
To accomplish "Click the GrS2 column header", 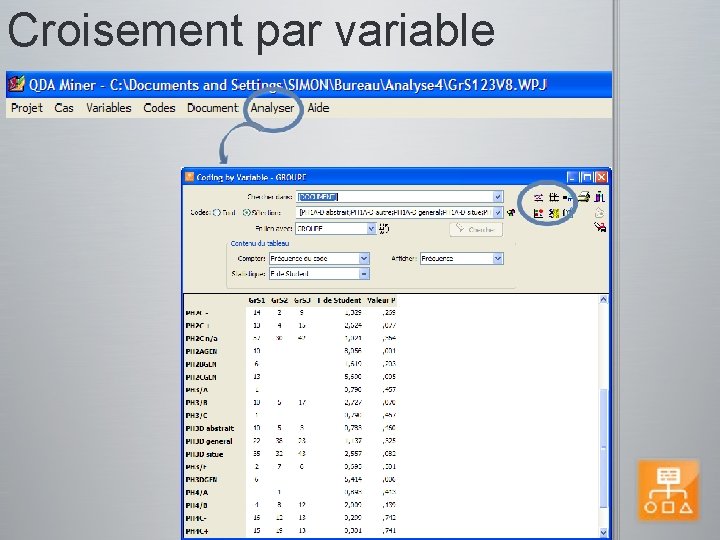I will coord(279,300).
